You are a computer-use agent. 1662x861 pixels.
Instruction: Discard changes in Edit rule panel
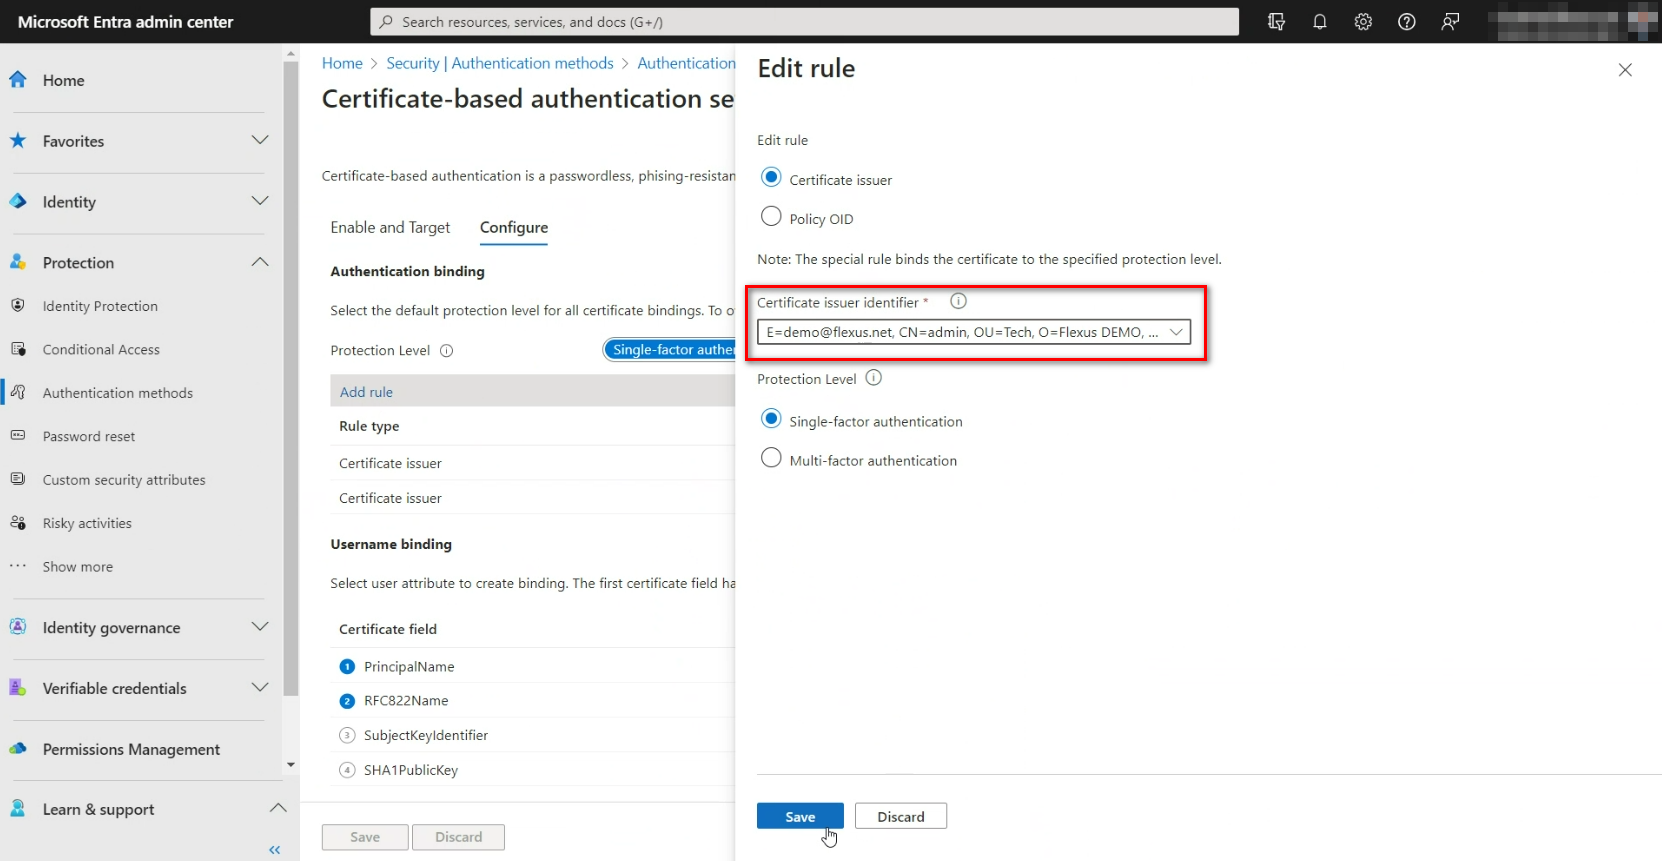[901, 816]
